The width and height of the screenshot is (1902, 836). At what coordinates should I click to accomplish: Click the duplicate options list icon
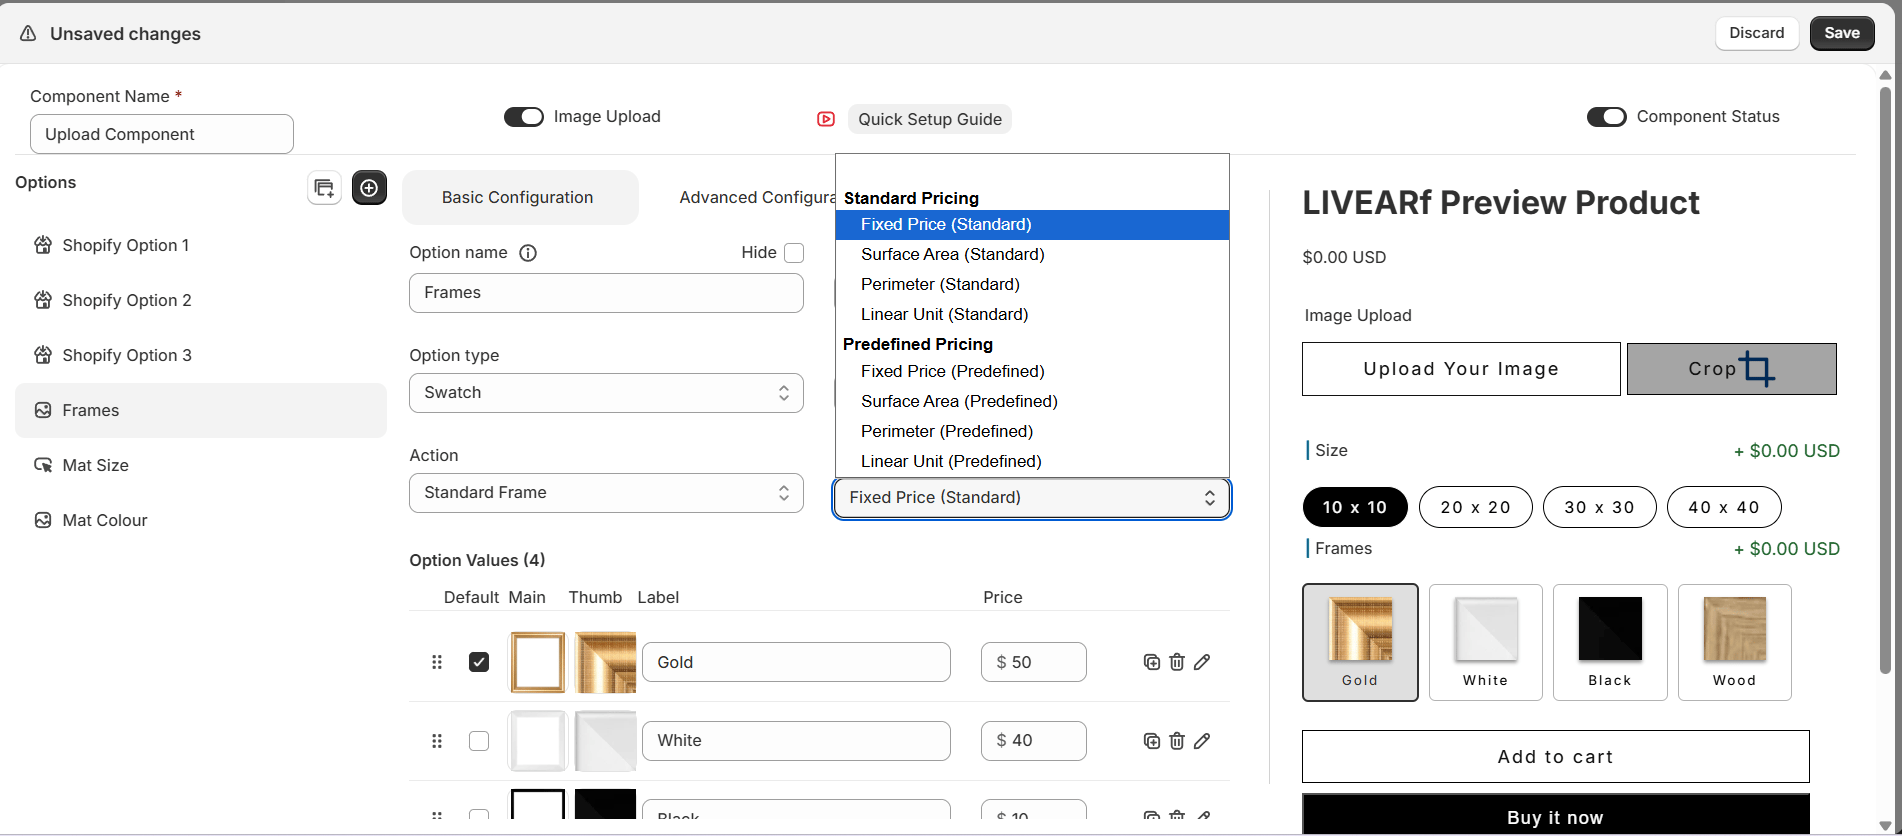coord(324,188)
